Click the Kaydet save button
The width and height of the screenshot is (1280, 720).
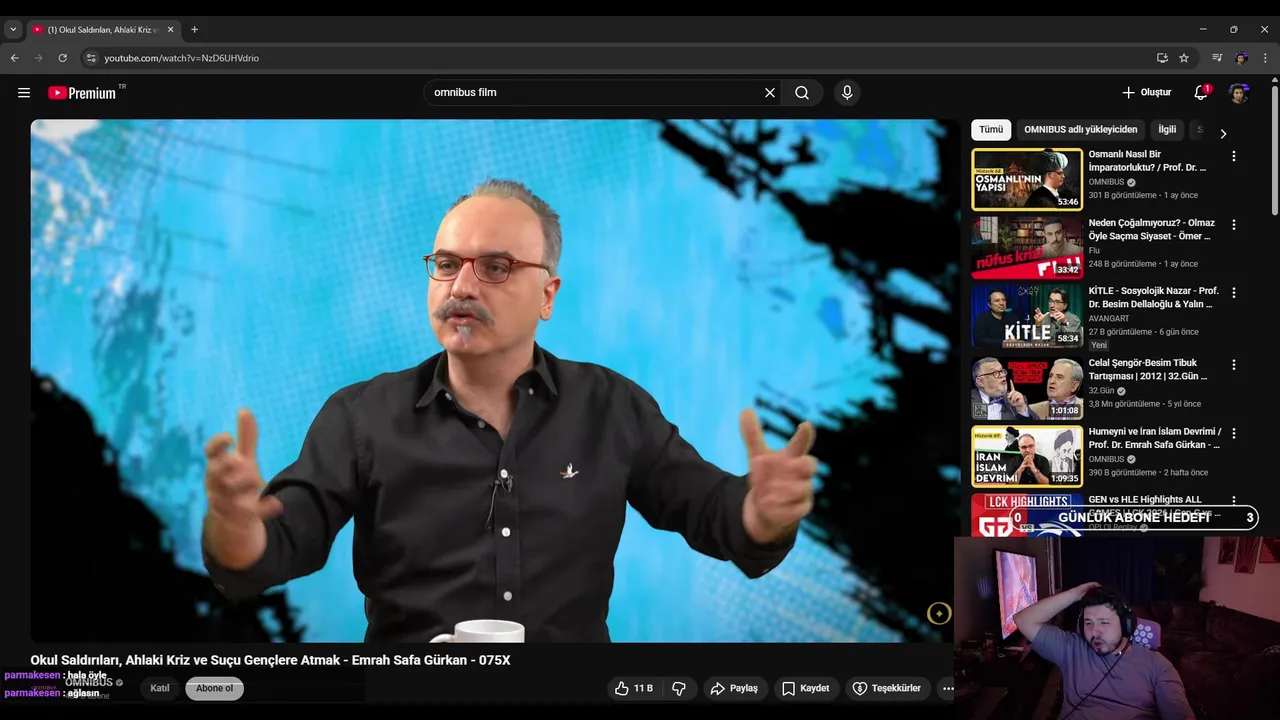(x=805, y=688)
